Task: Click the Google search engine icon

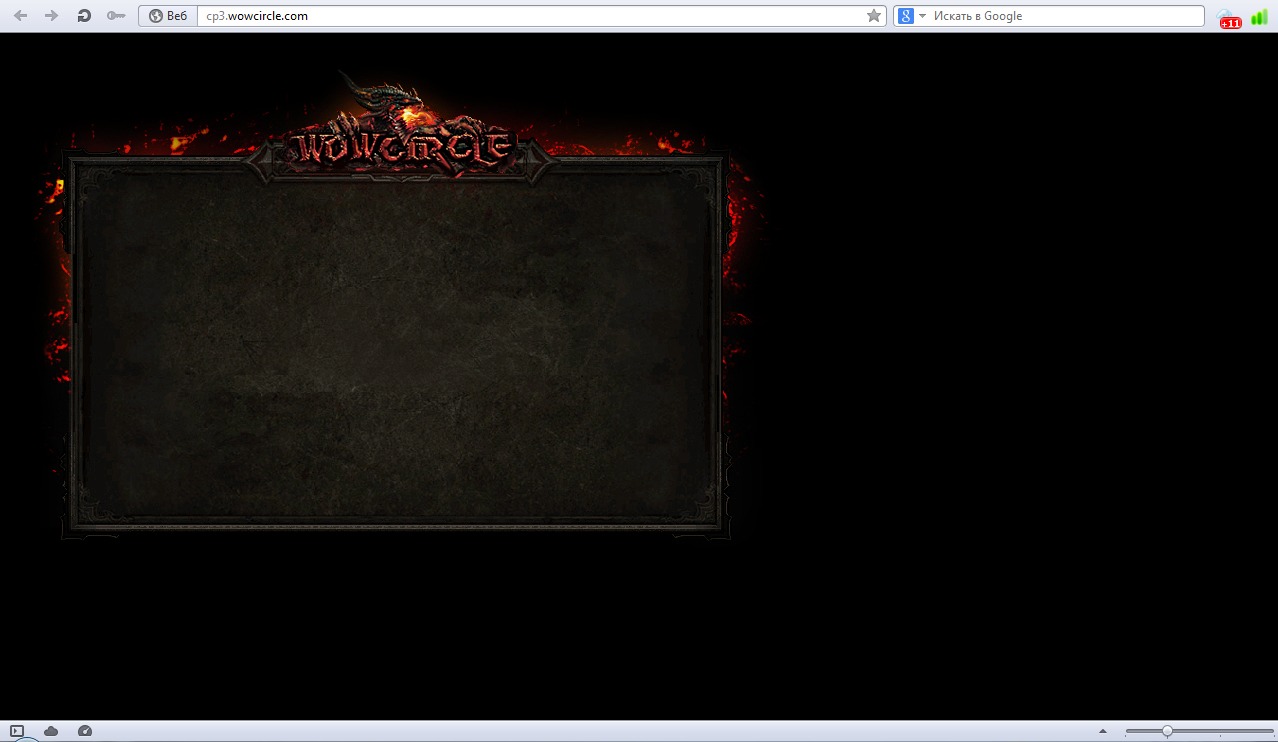Action: coord(905,16)
